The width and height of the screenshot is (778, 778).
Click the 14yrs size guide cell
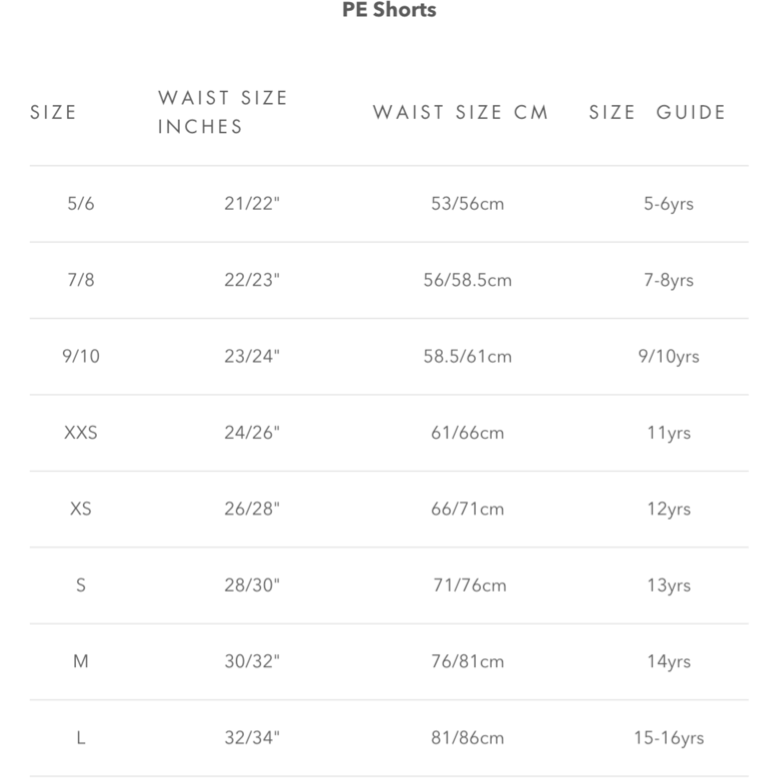669,662
